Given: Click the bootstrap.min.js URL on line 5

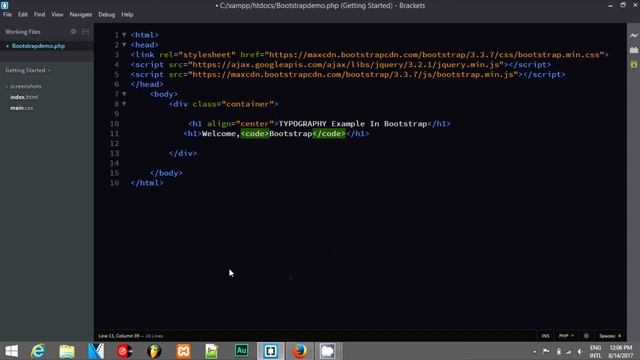Looking at the screenshot, I should point(353,75).
